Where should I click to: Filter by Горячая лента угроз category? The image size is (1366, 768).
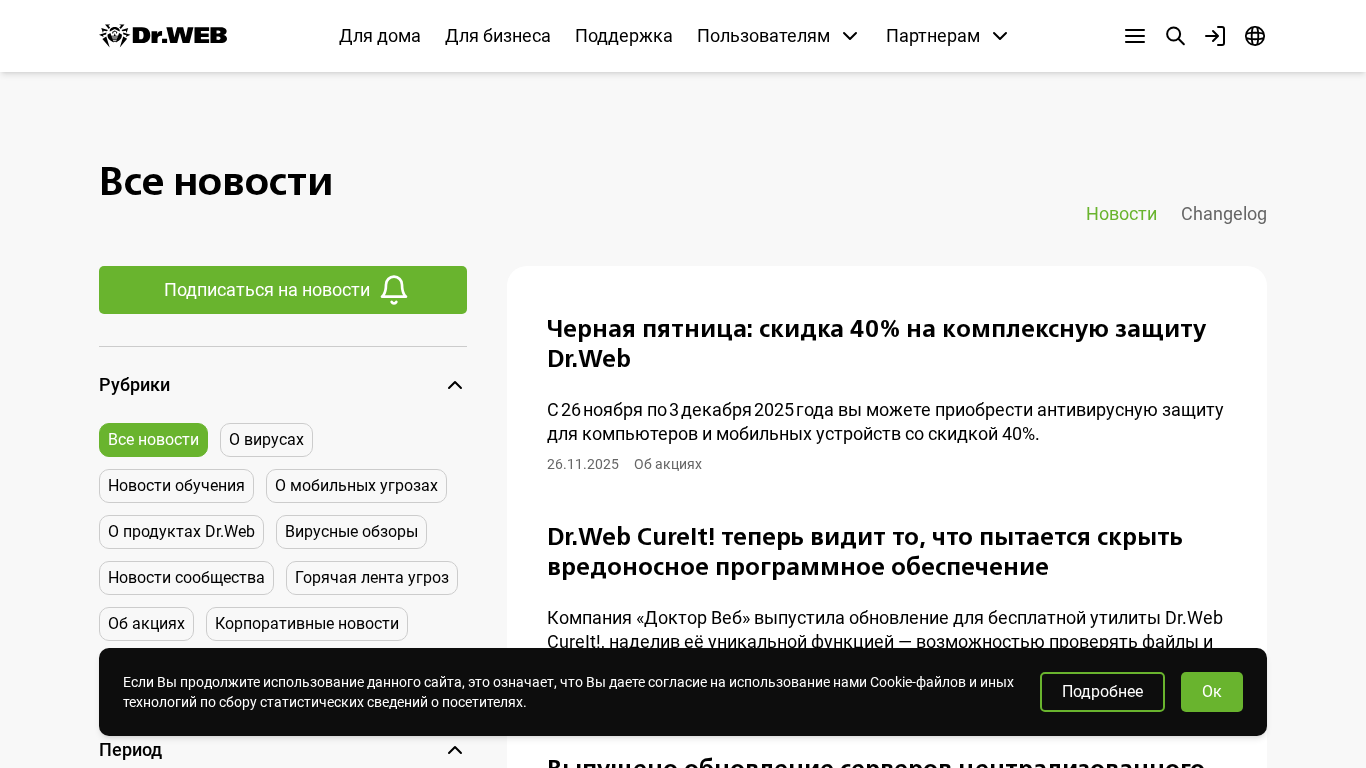[x=372, y=578]
